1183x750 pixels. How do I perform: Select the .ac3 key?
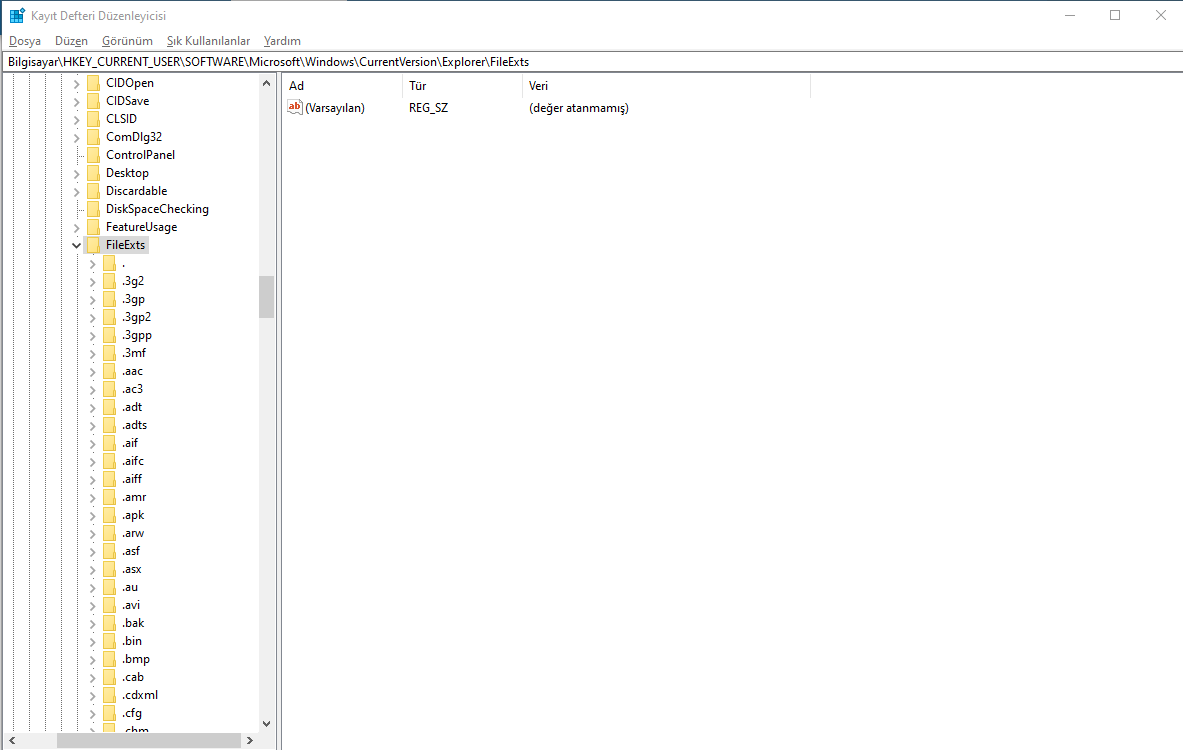point(133,389)
